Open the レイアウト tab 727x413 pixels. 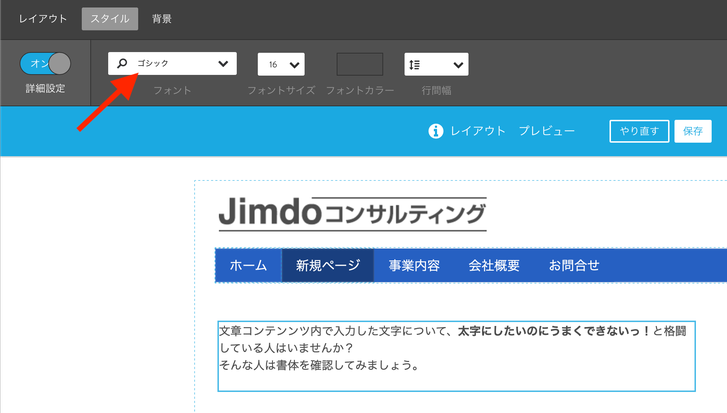pyautogui.click(x=43, y=19)
